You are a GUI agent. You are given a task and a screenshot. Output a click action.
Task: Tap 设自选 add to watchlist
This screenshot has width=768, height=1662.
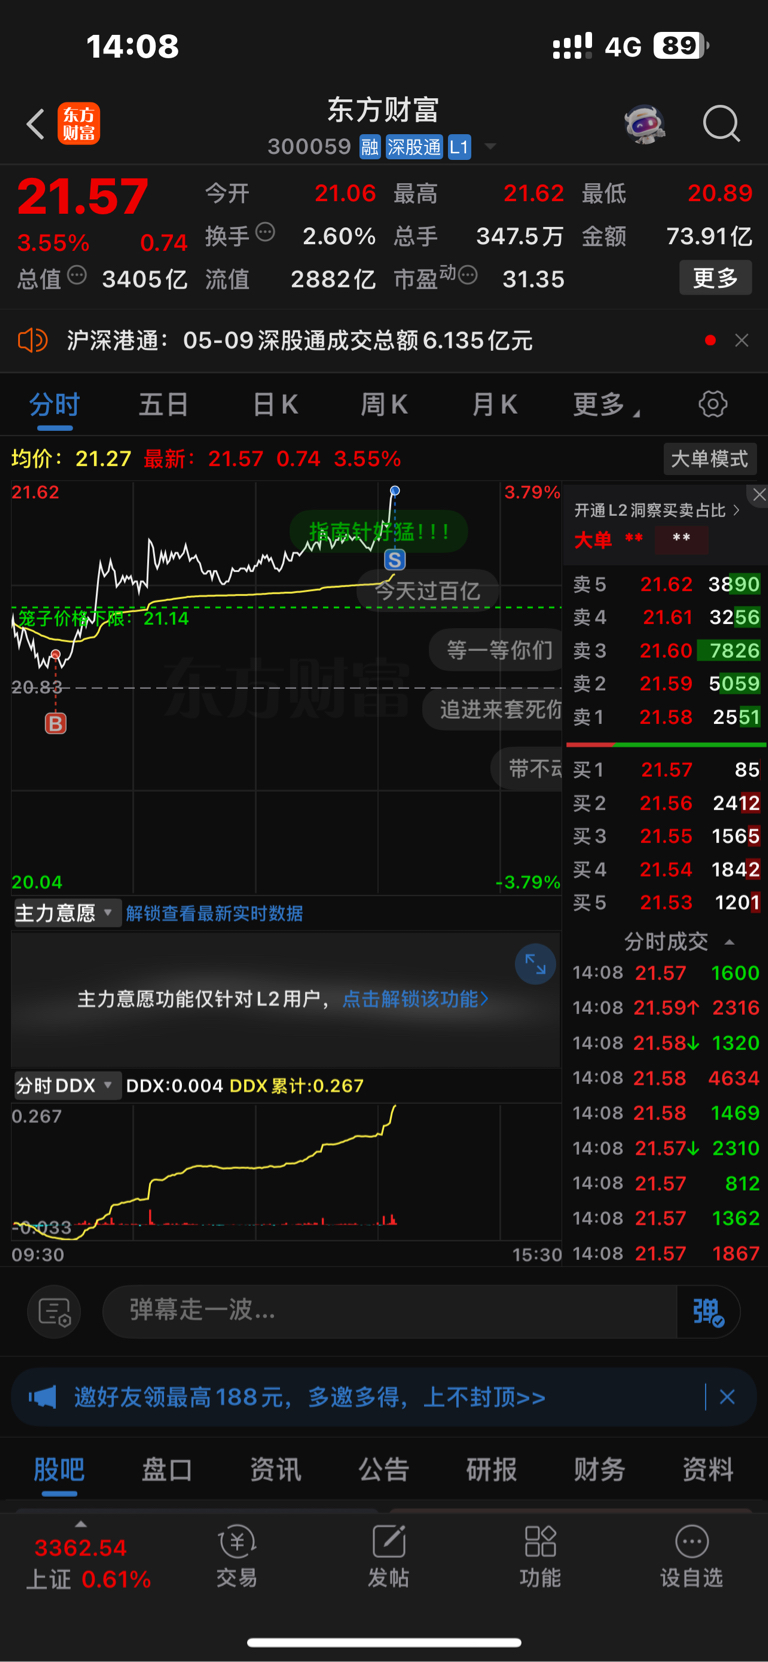point(691,1556)
